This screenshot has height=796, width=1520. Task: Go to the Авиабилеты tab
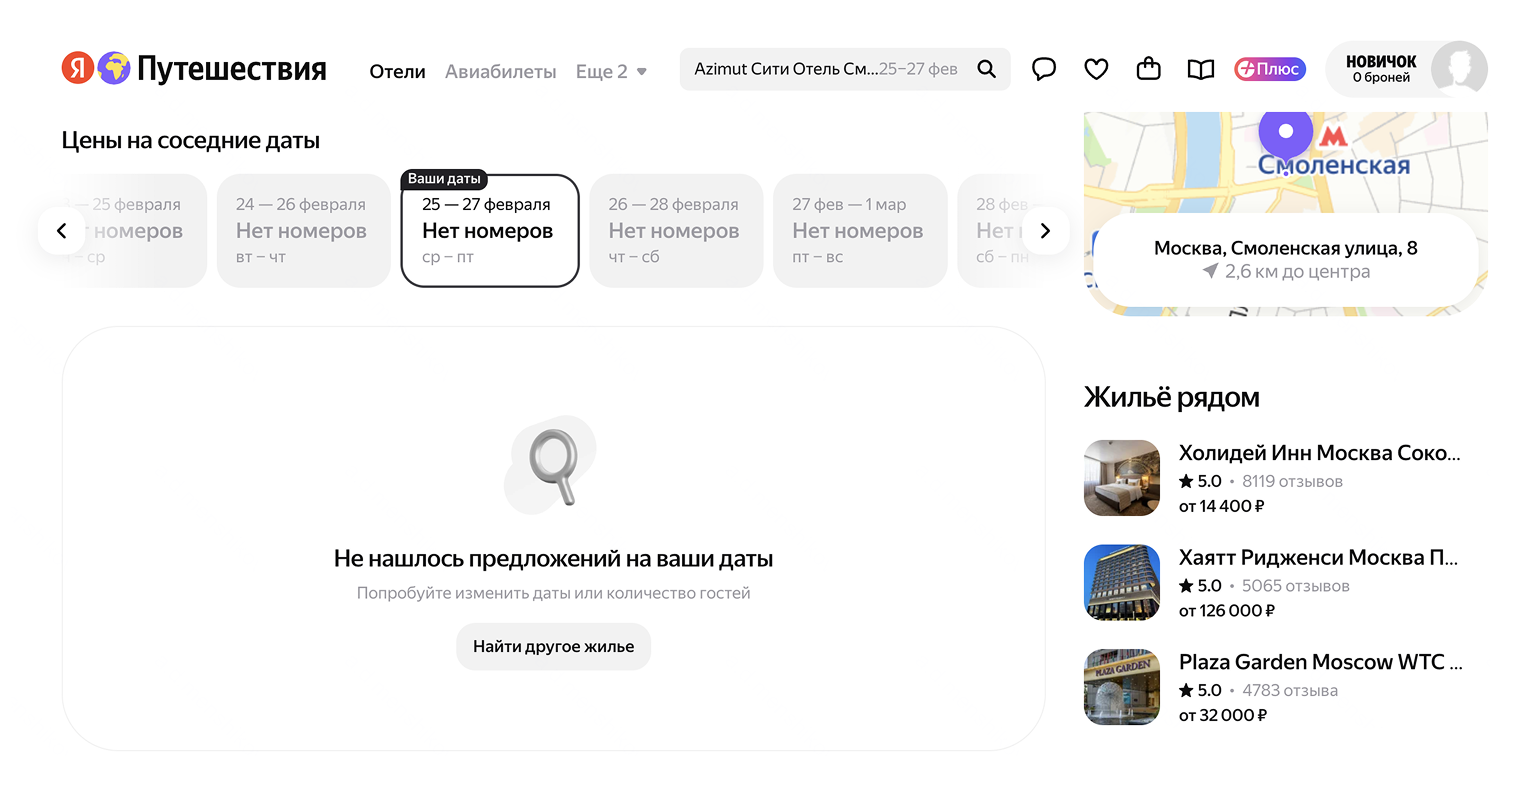point(500,71)
